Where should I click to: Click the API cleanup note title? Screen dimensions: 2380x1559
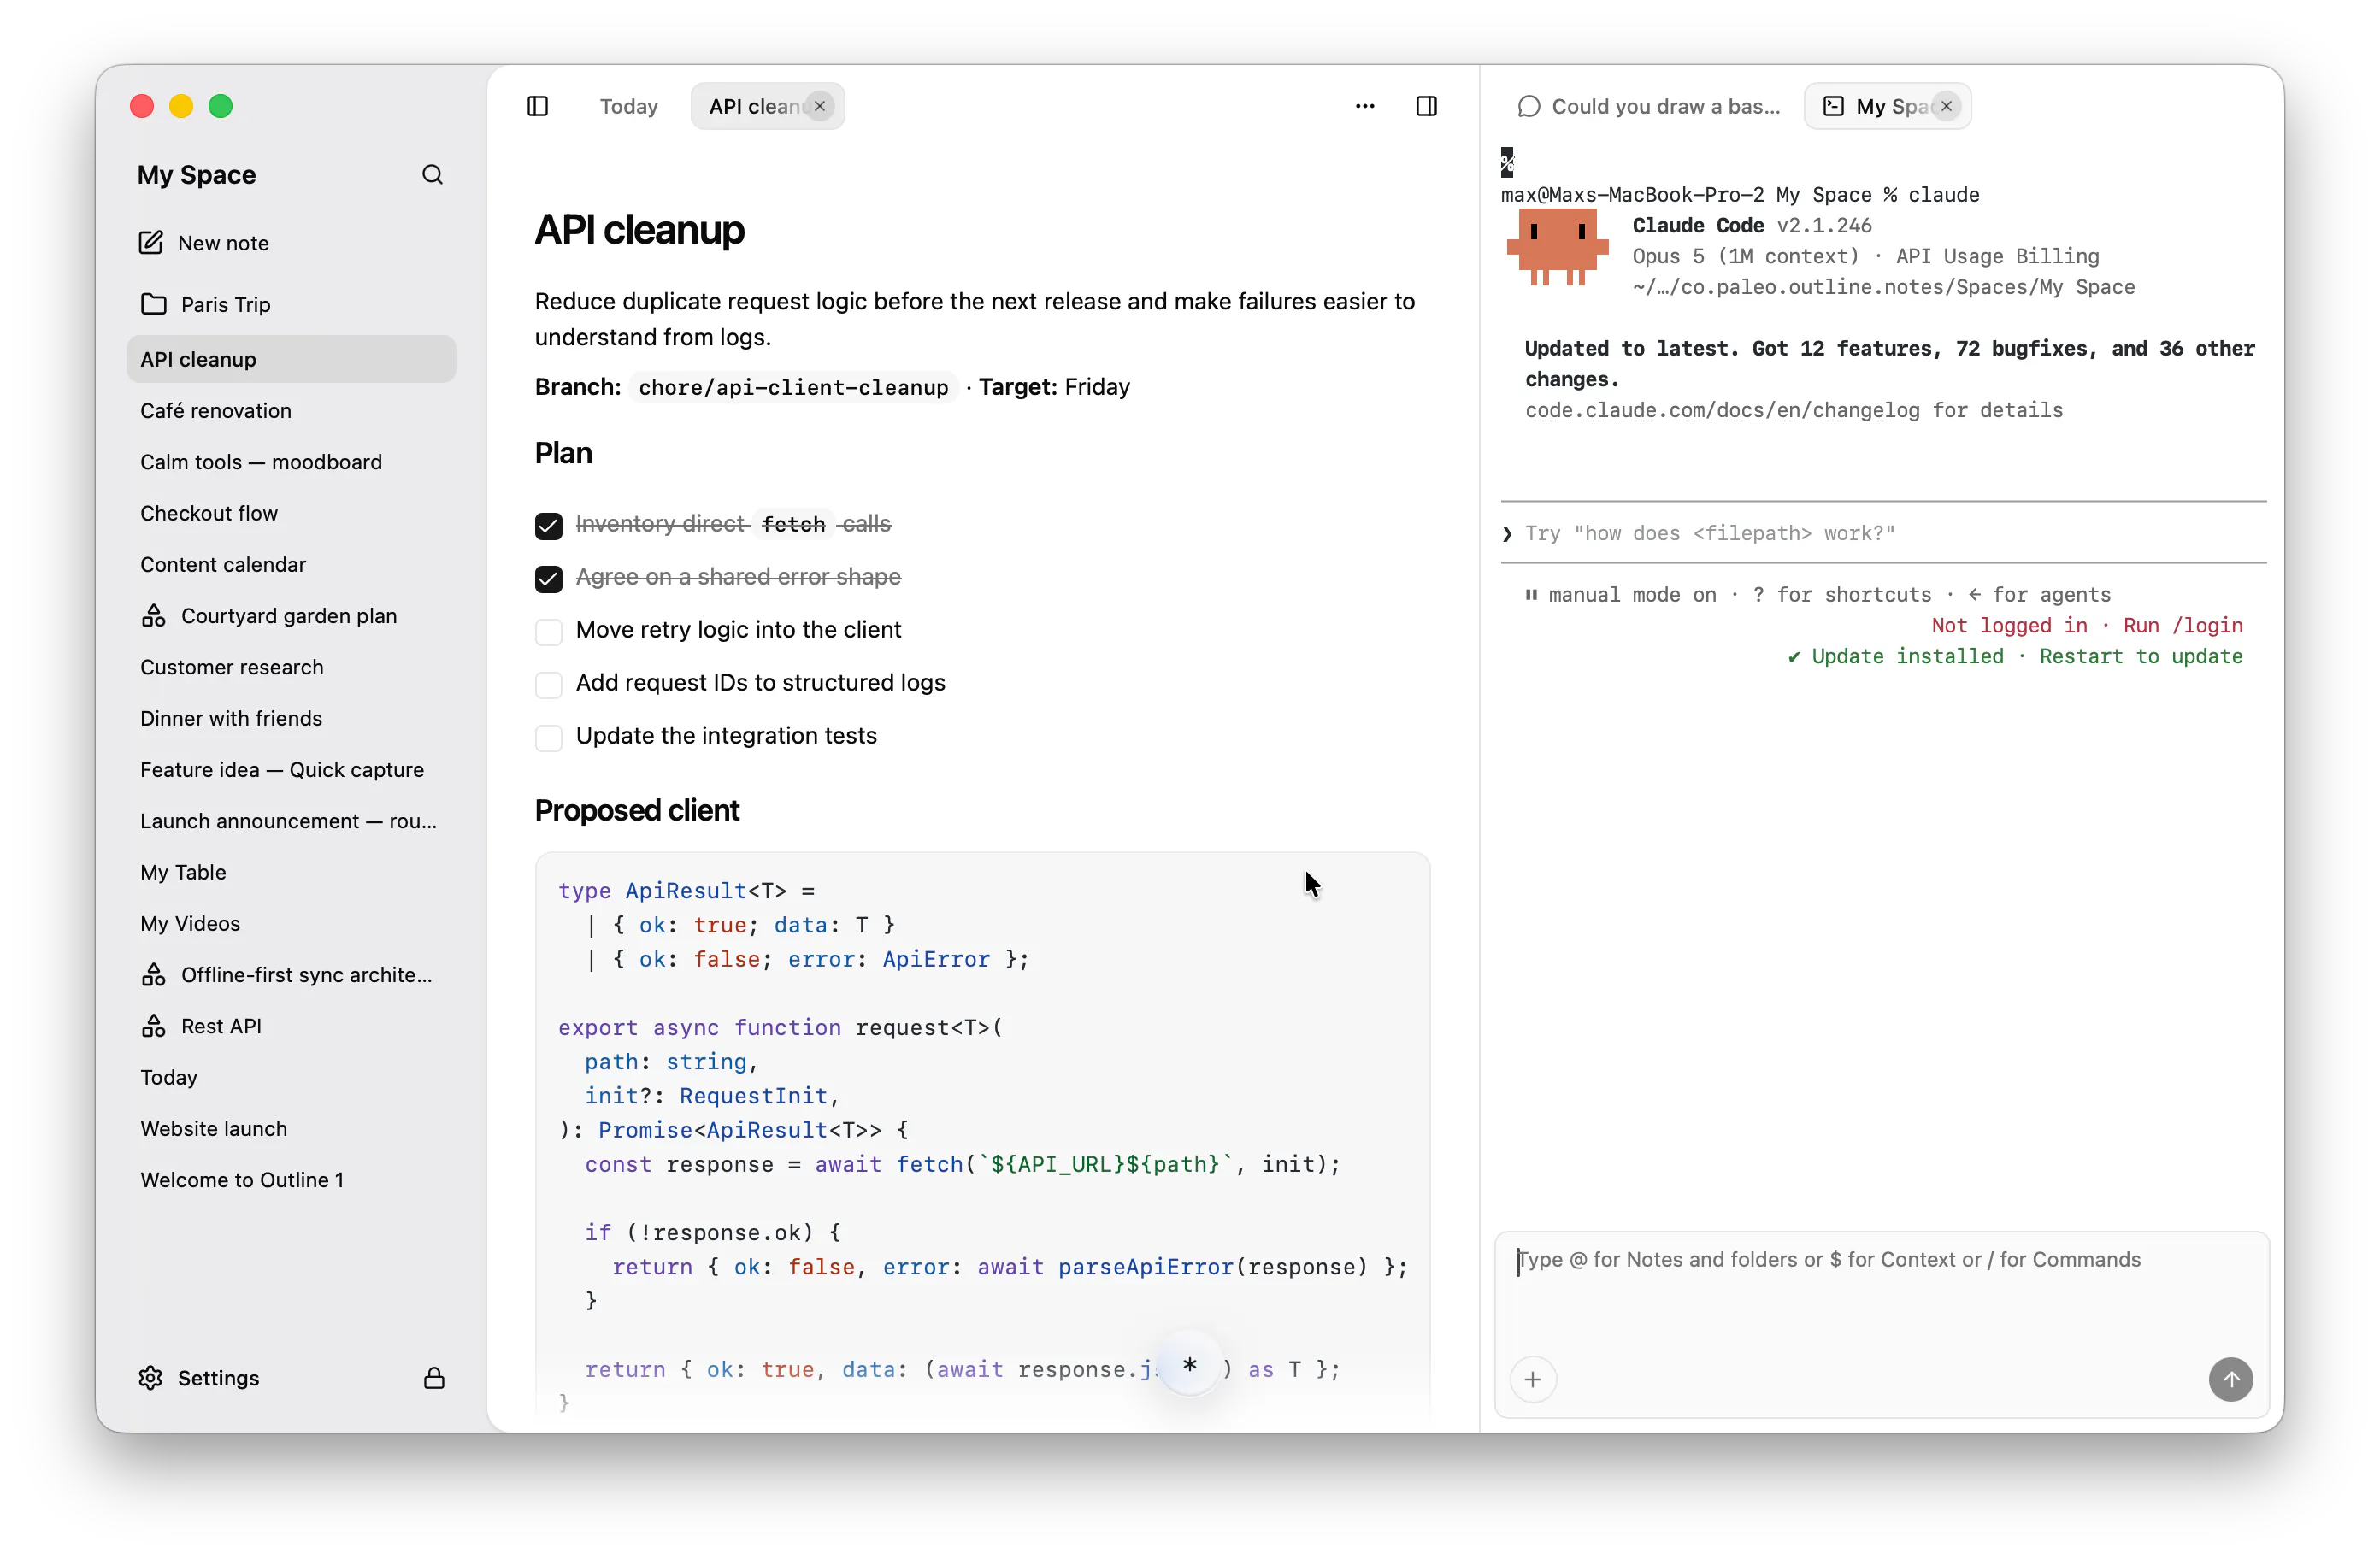pos(639,229)
